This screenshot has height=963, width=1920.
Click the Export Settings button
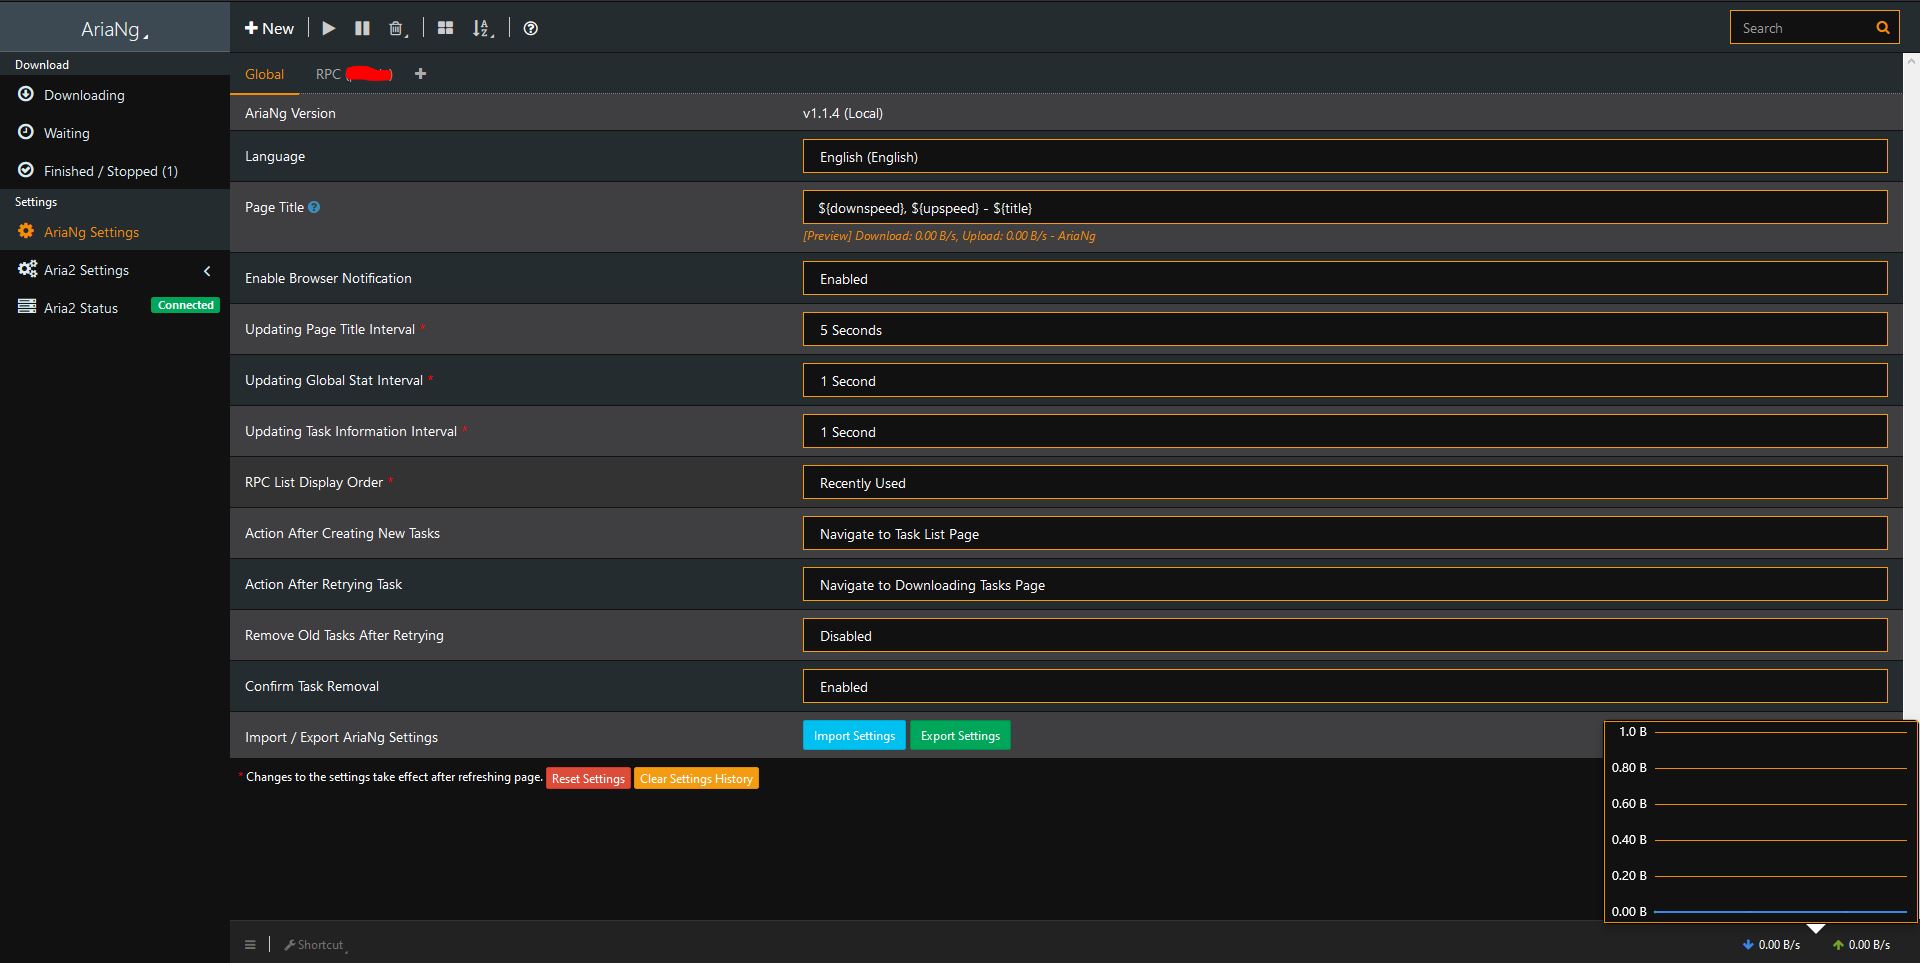(x=960, y=736)
